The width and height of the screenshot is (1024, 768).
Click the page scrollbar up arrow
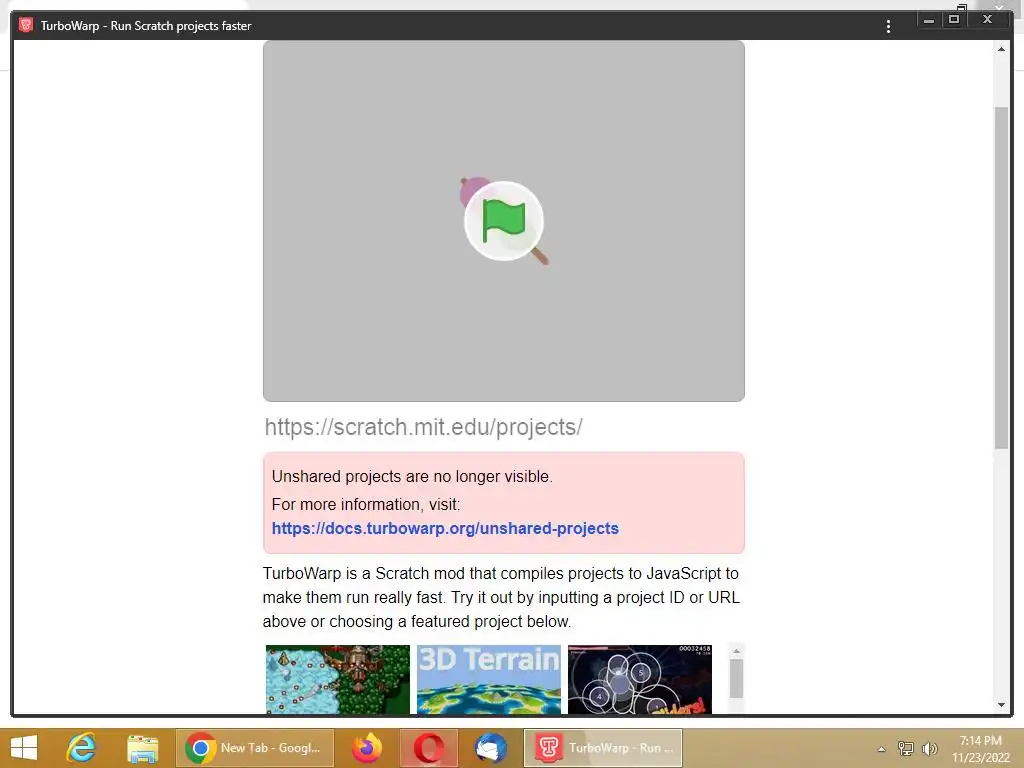1001,49
